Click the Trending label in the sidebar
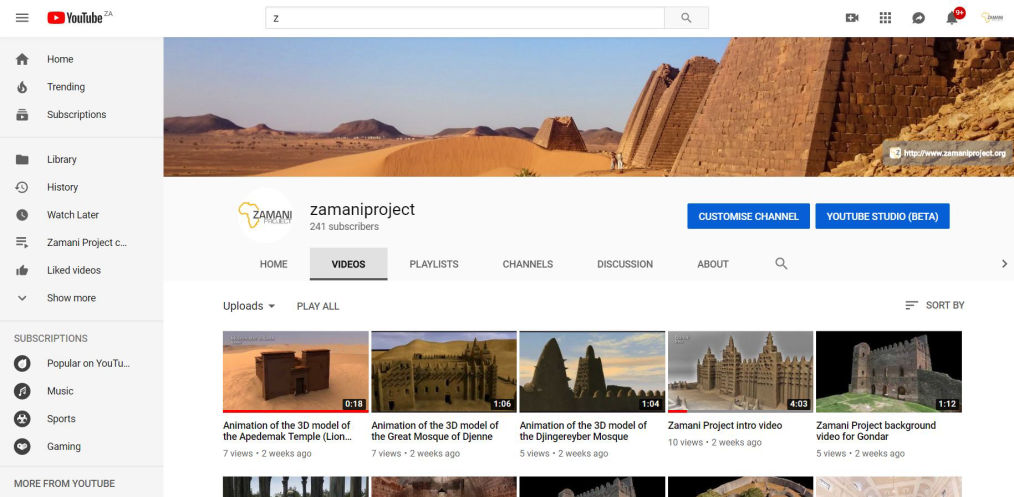The image size is (1014, 497). pos(66,87)
